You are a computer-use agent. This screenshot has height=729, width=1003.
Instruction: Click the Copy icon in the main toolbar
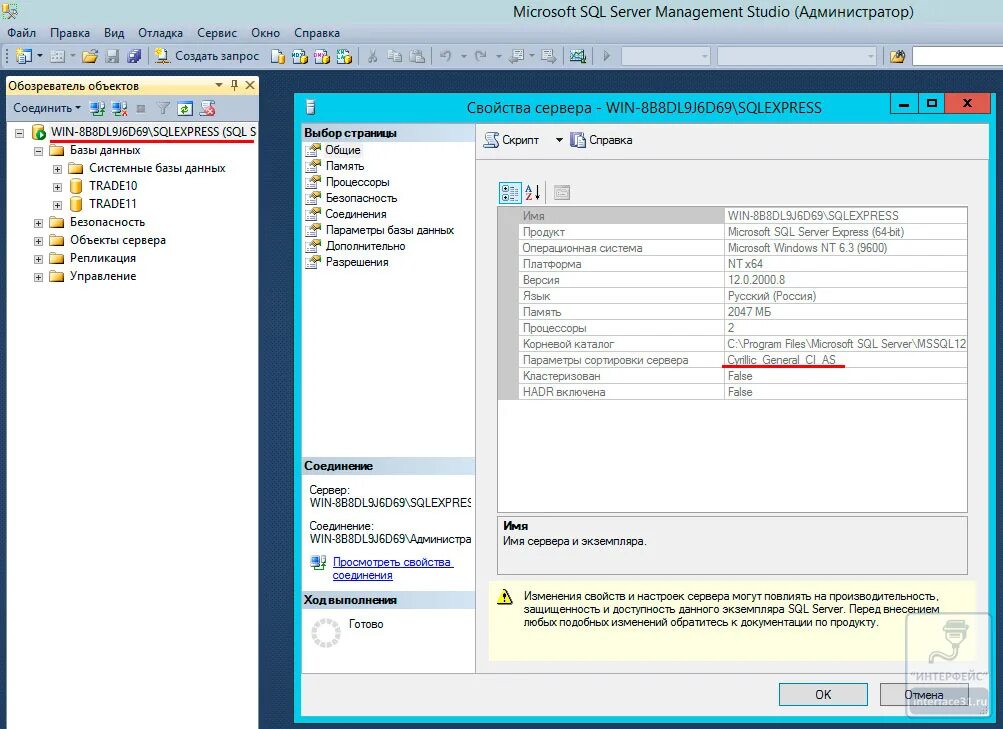pyautogui.click(x=395, y=56)
